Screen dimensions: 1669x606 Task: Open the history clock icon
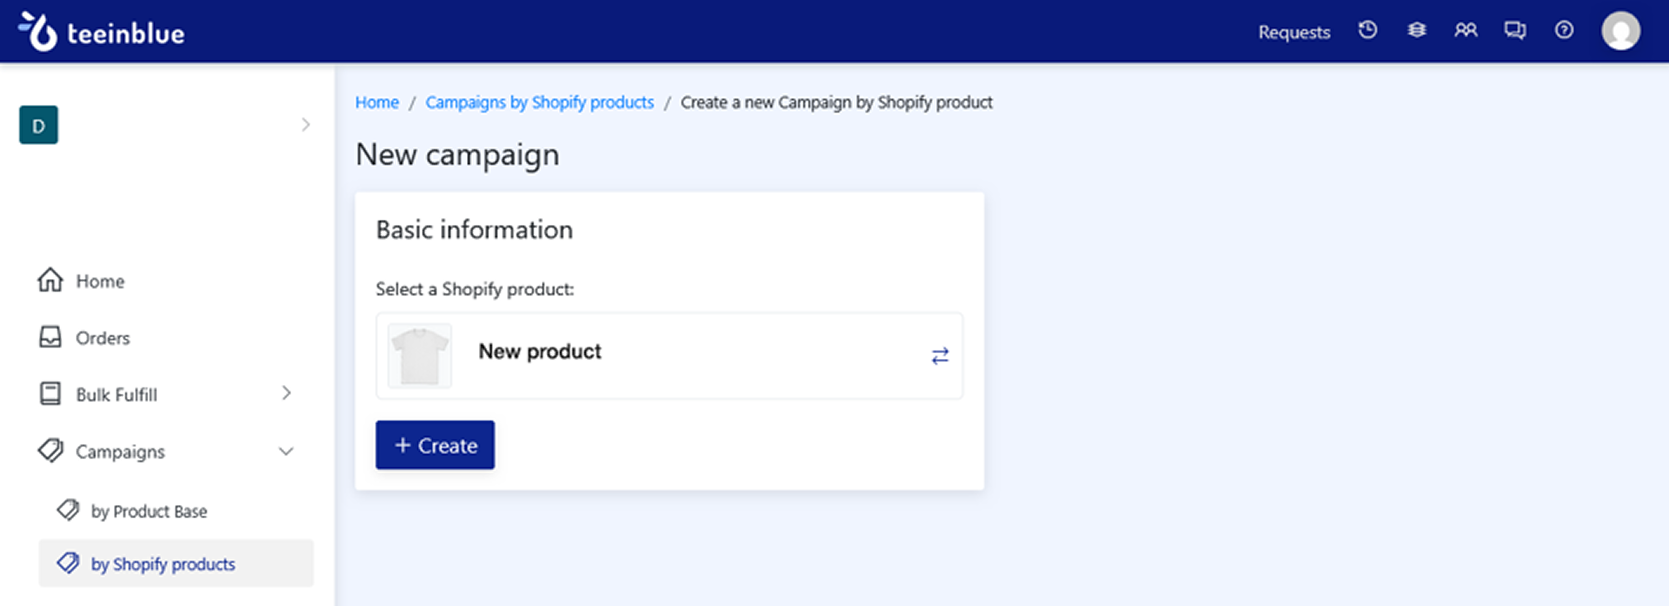[1368, 30]
